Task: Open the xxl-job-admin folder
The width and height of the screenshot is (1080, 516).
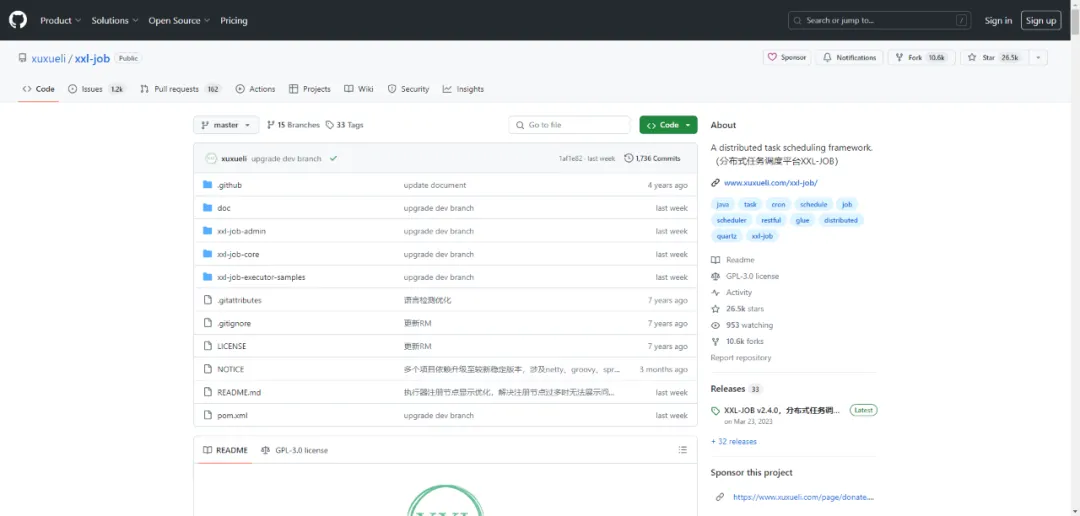Action: pyautogui.click(x=241, y=231)
